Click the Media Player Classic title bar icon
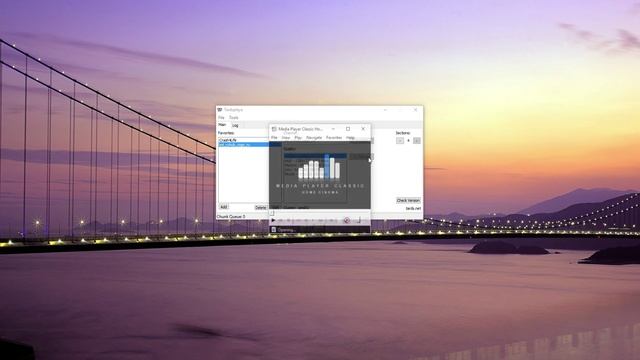This screenshot has height=360, width=640. tap(274, 129)
